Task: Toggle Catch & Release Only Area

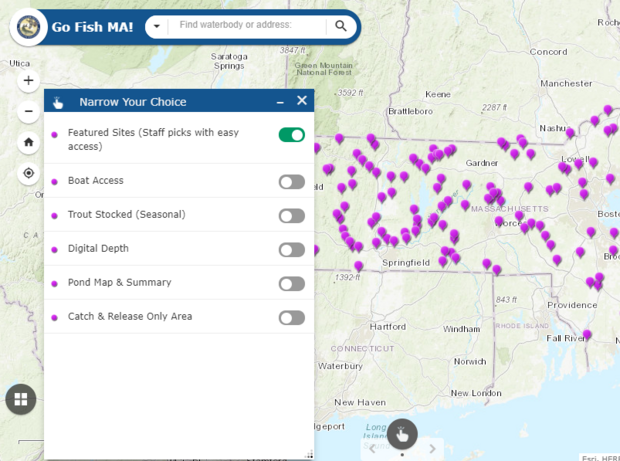Action: pos(291,317)
